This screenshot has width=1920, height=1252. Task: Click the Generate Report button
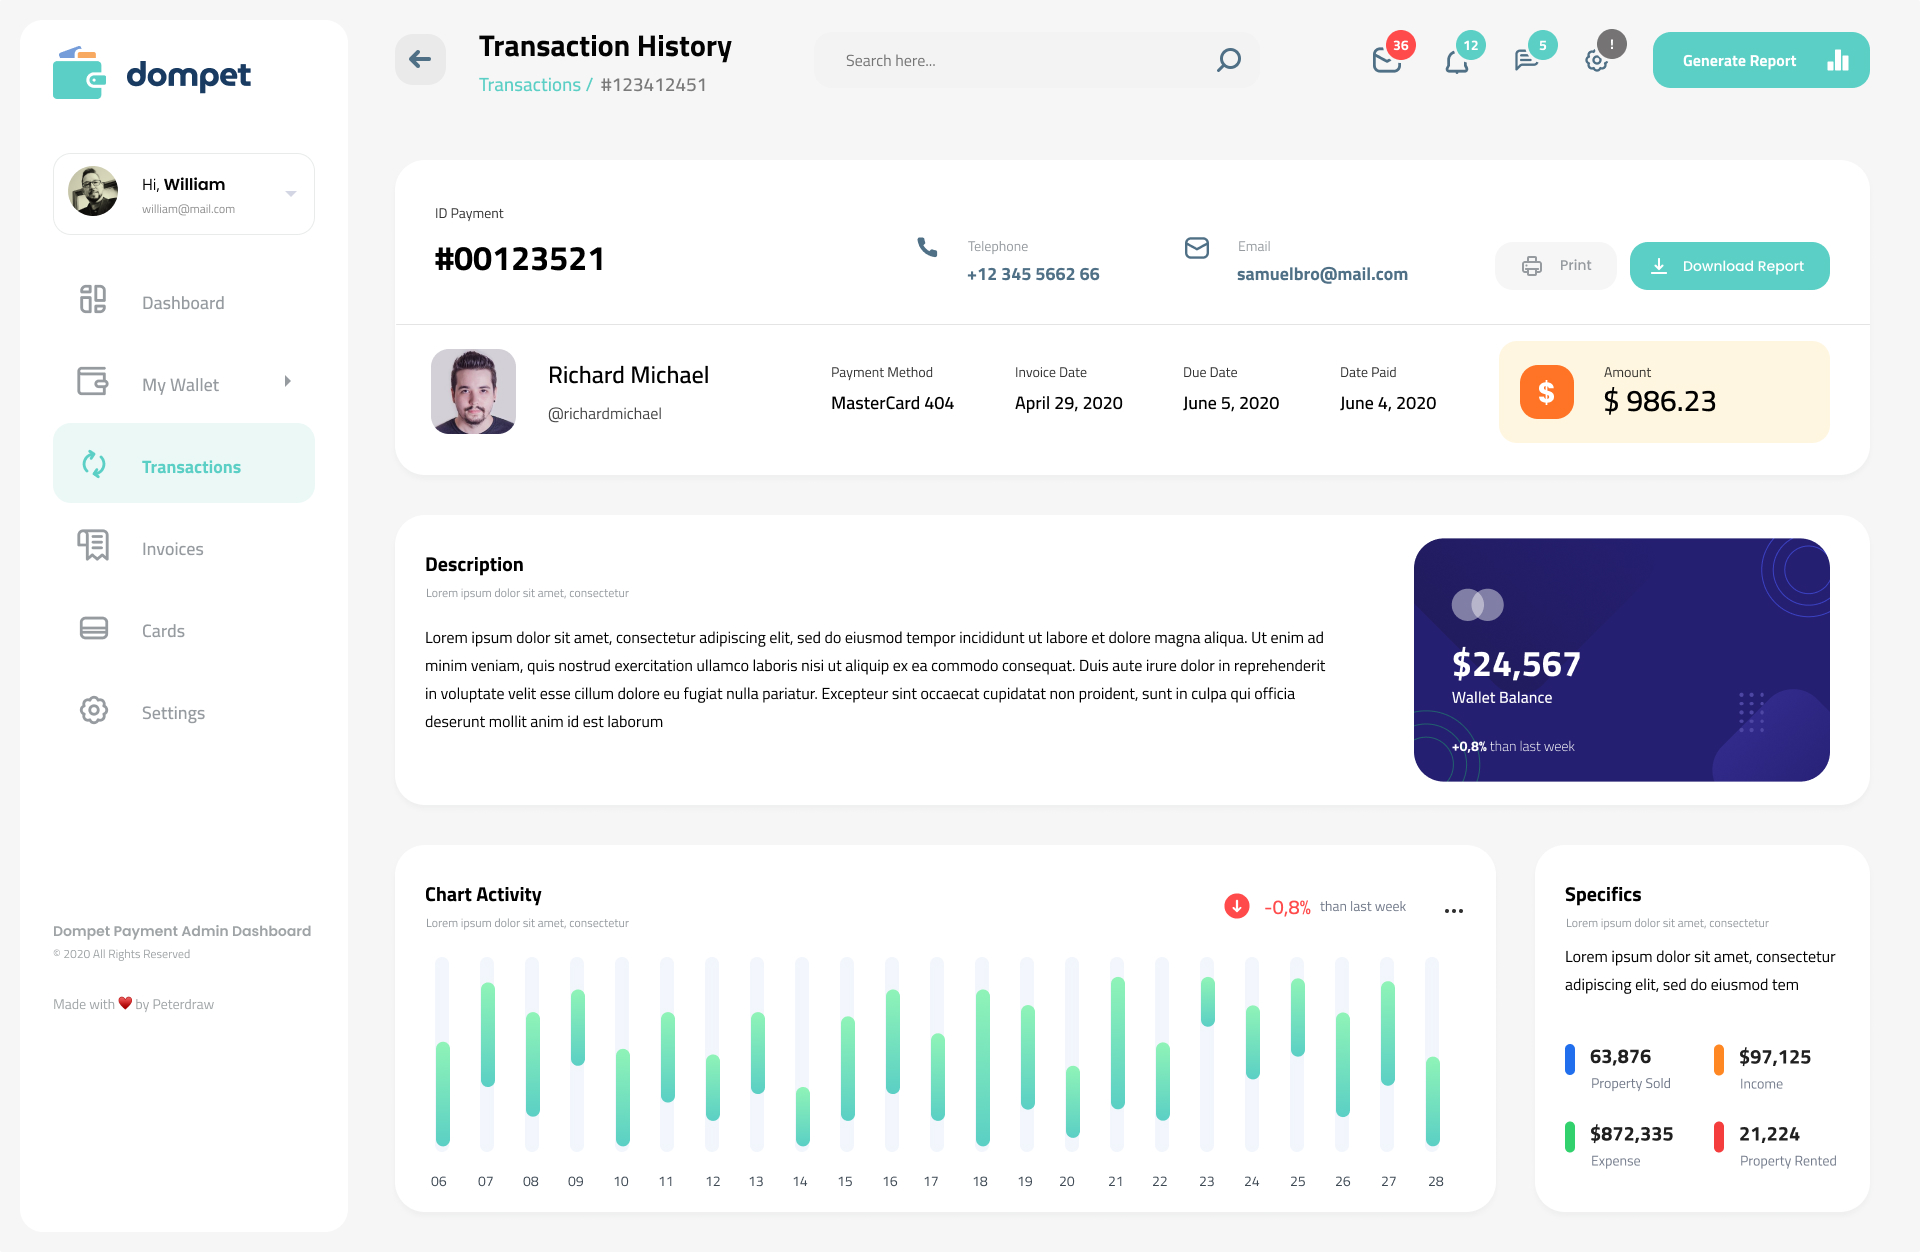click(x=1740, y=60)
